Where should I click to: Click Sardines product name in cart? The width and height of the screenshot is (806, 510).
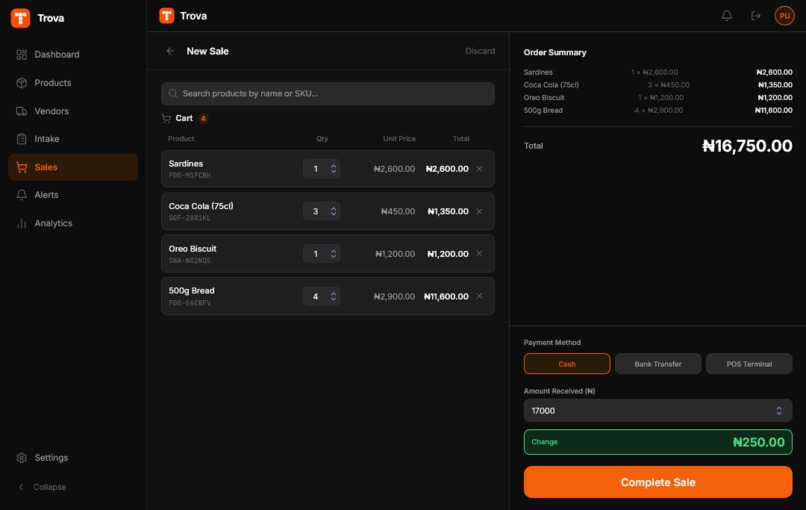click(186, 163)
